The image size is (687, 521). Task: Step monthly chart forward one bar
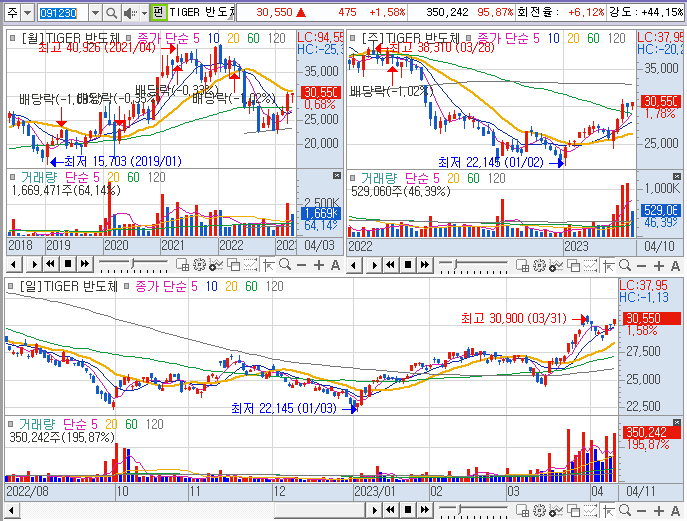[x=34, y=264]
